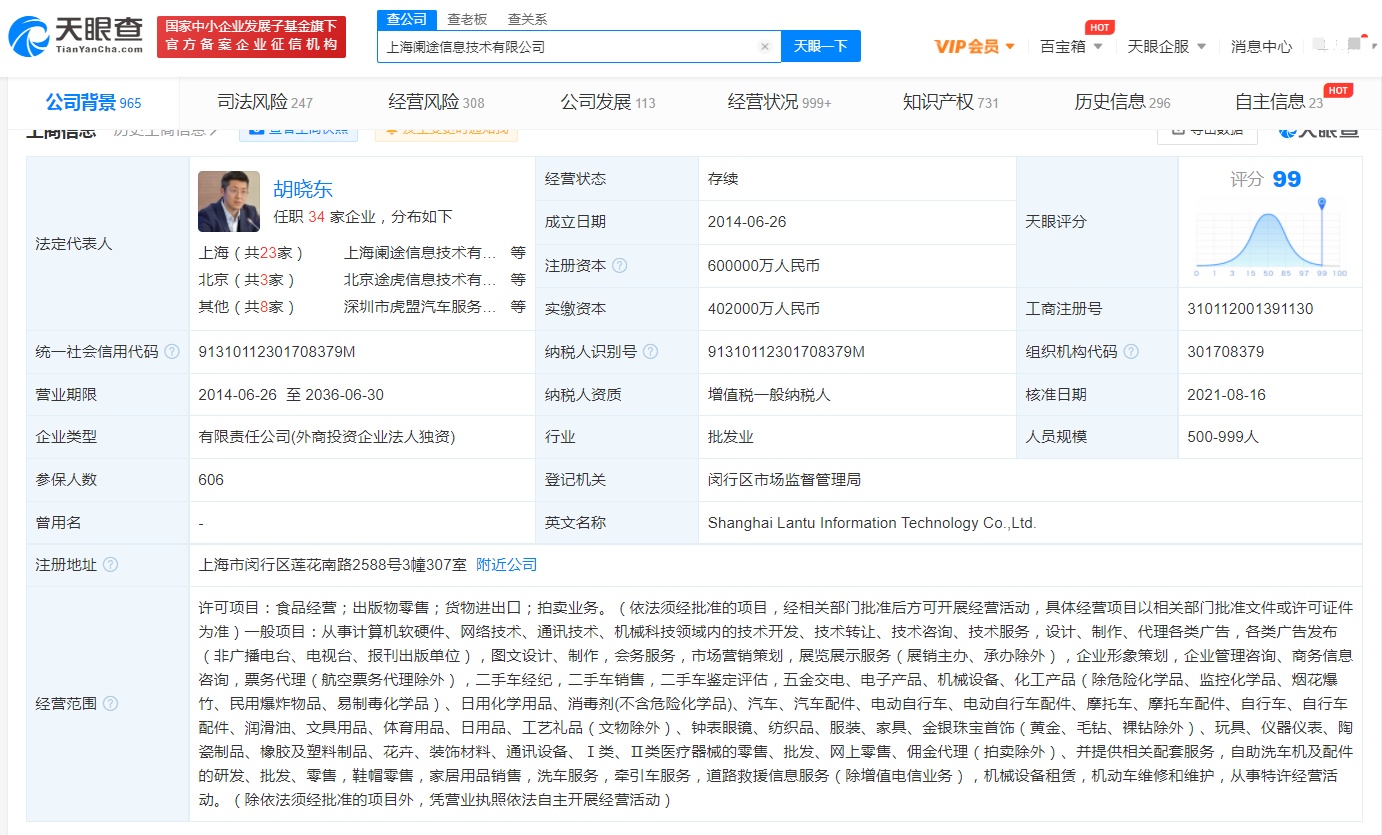1382x835 pixels.
Task: Click 等 beside the 上海阑途 entry
Action: coord(518,253)
